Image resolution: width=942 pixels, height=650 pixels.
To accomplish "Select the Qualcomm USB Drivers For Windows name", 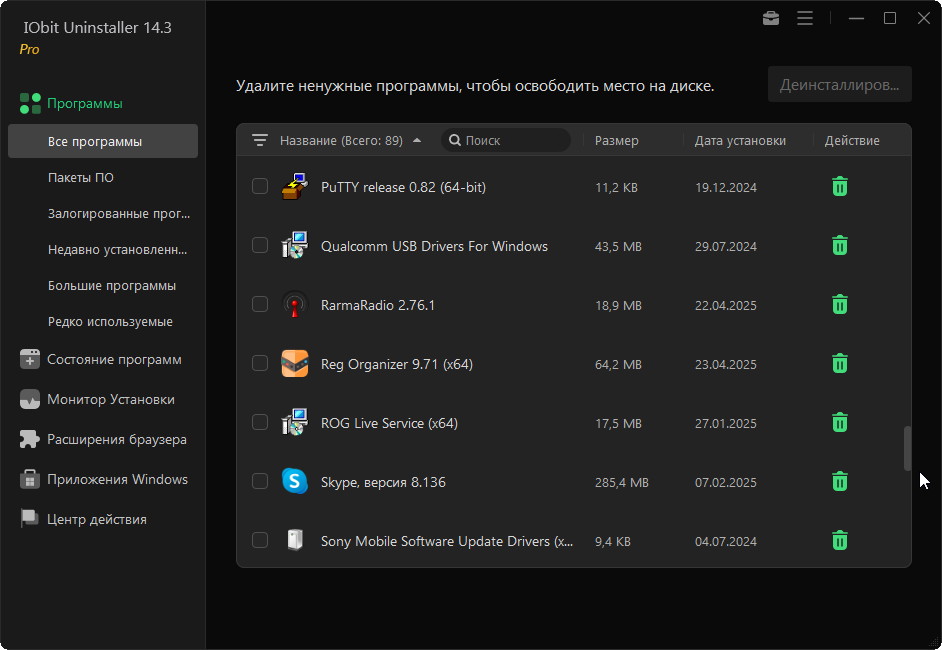I will pyautogui.click(x=434, y=246).
